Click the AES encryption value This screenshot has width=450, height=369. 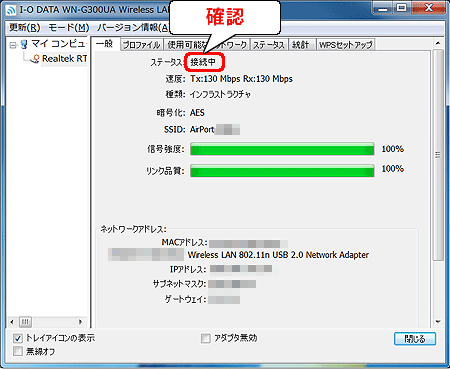(x=197, y=113)
